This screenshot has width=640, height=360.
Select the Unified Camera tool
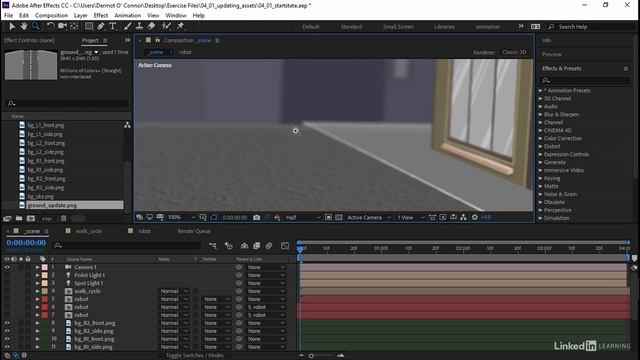coord(62,27)
